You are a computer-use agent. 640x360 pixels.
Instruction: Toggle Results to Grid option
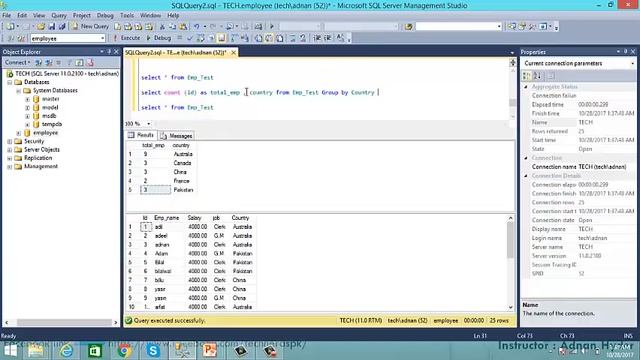(269, 38)
